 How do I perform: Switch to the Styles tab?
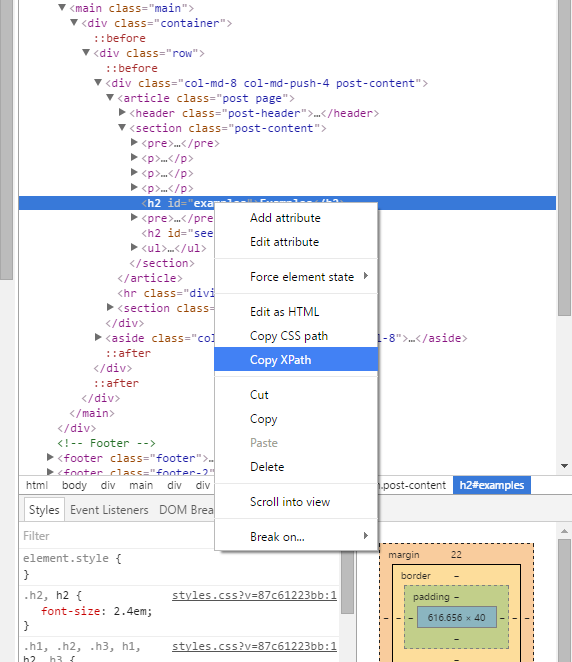(x=44, y=510)
